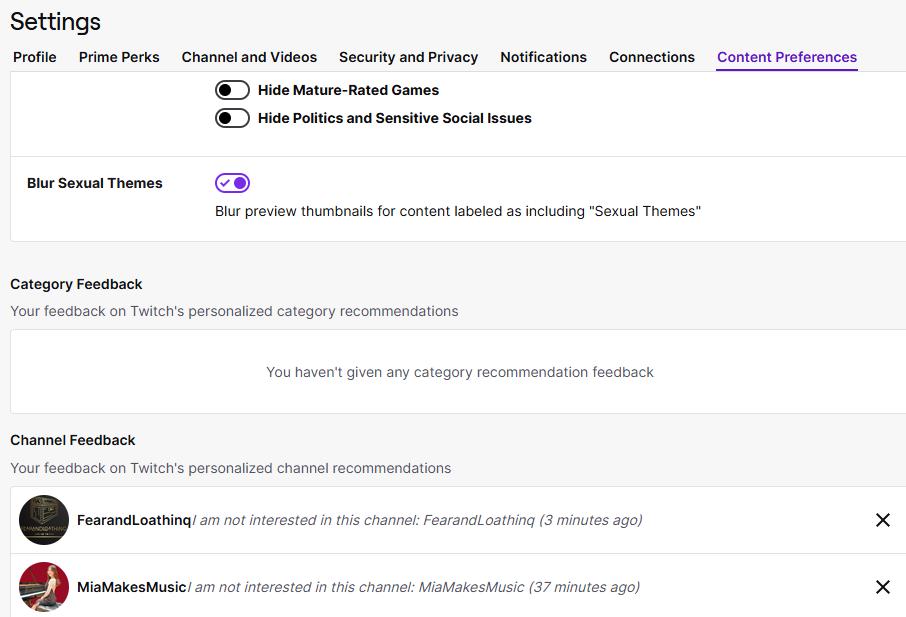Click the Category Feedback section header
The height and width of the screenshot is (617, 906).
coord(76,284)
